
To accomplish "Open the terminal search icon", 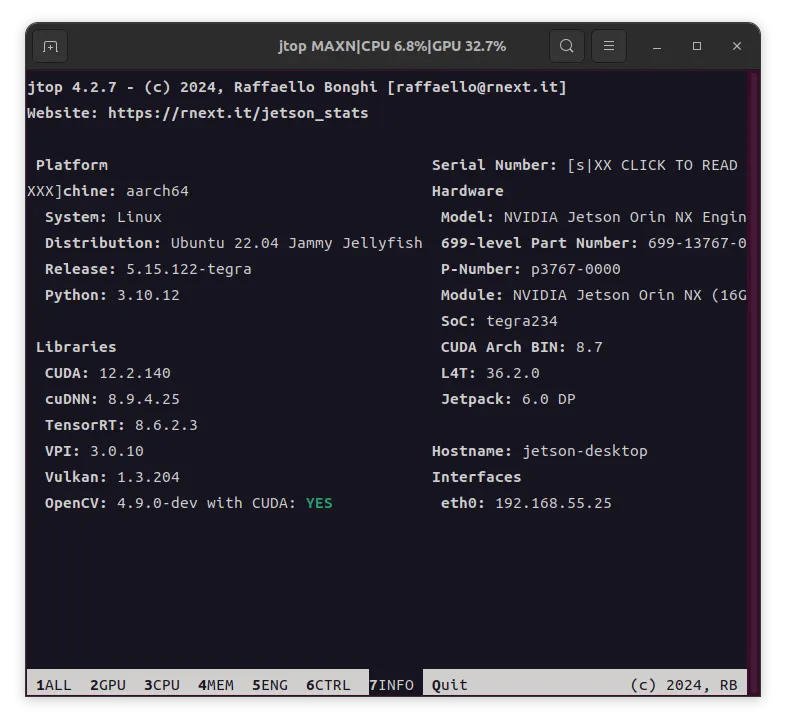I will pos(566,46).
